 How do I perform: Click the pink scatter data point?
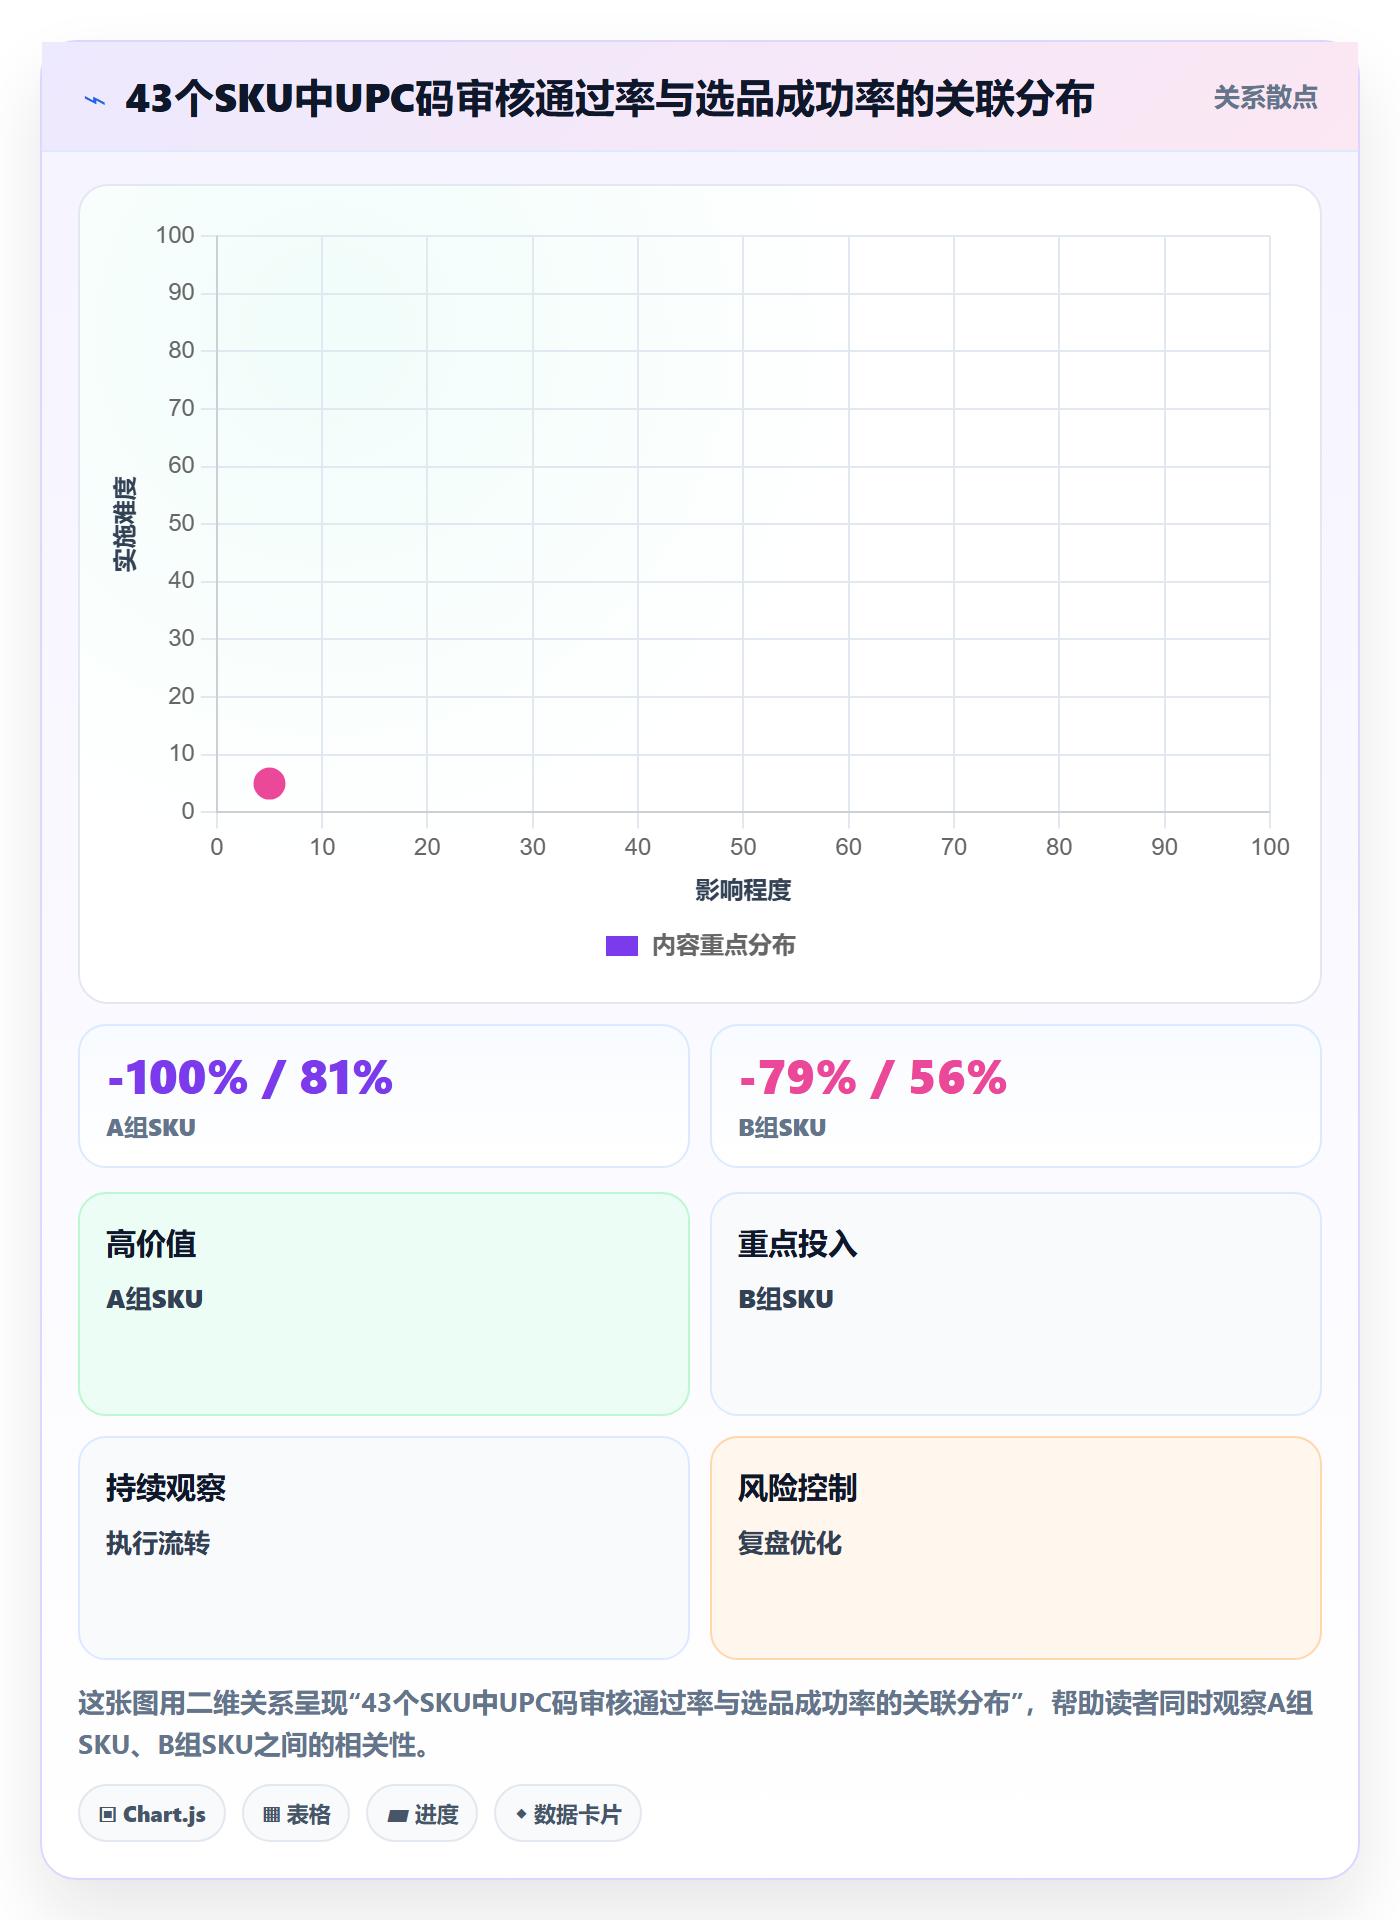click(x=269, y=783)
